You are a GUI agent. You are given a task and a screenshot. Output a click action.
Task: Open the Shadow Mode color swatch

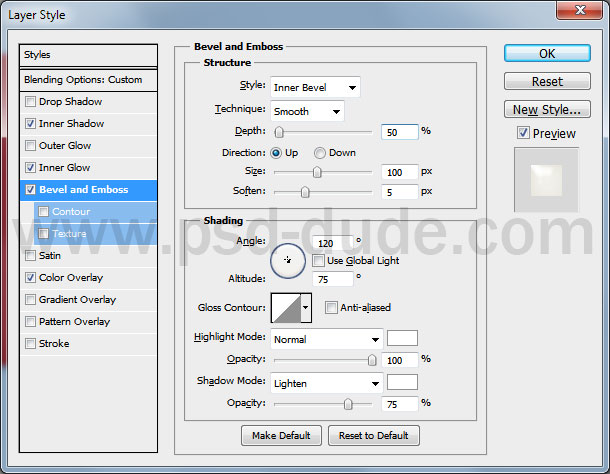pos(402,382)
